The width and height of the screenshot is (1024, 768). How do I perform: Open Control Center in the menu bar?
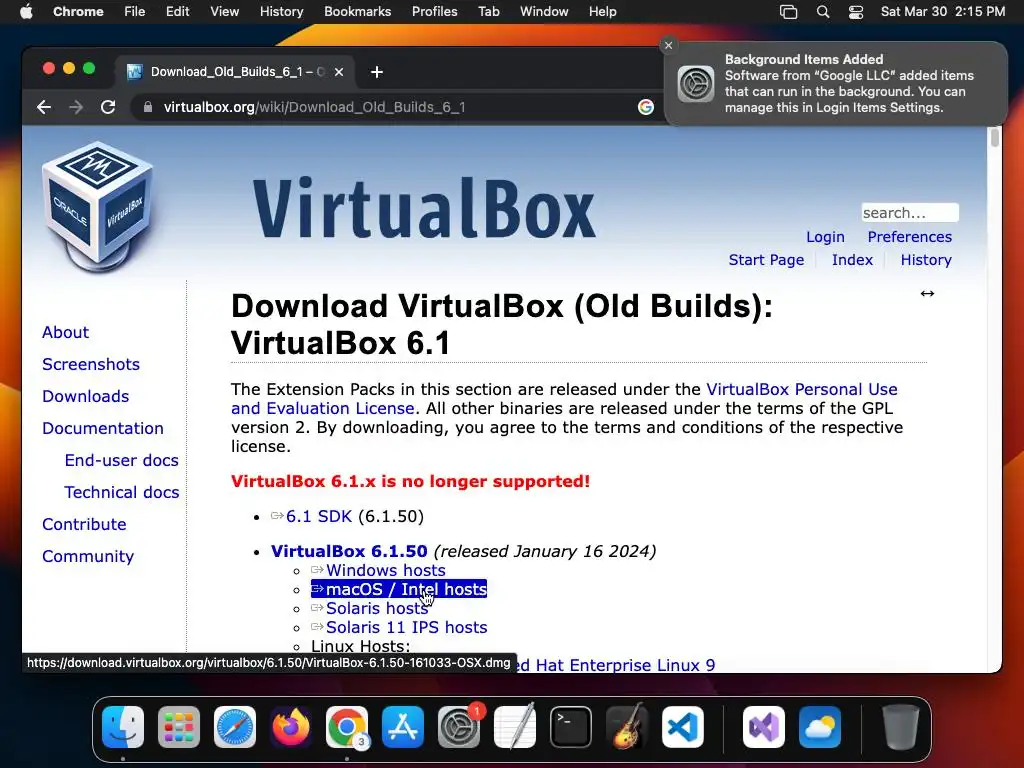tap(856, 12)
